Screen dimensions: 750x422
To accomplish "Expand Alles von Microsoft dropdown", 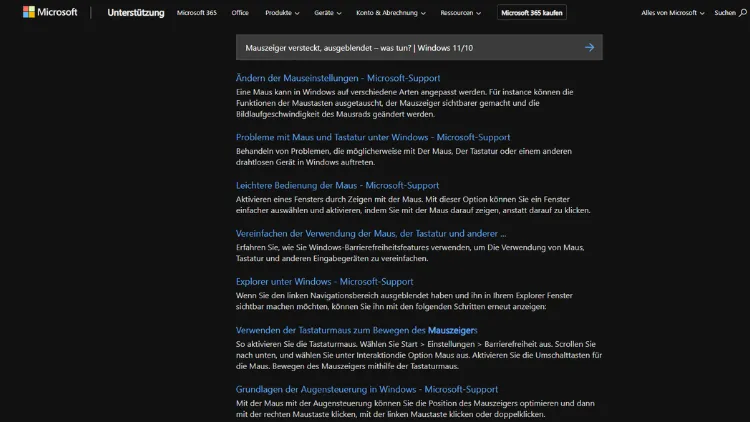I will (x=673, y=13).
